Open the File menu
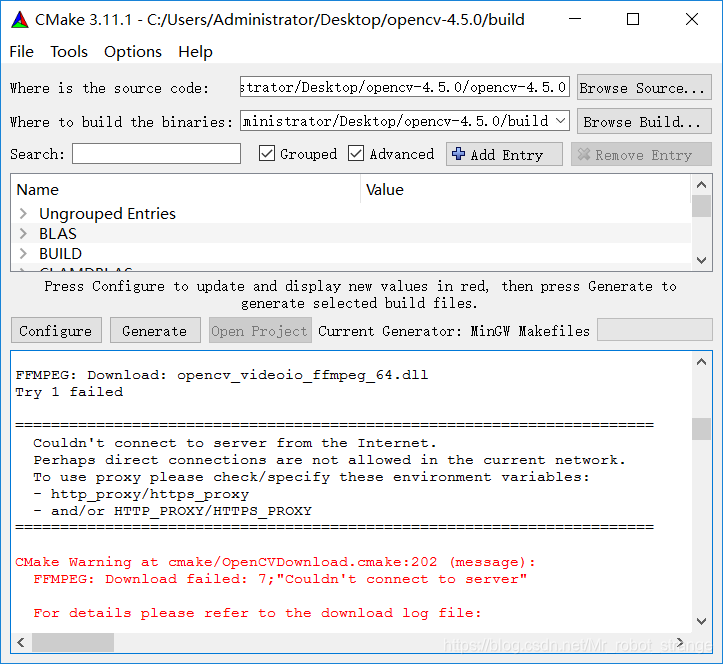This screenshot has width=723, height=664. [21, 52]
